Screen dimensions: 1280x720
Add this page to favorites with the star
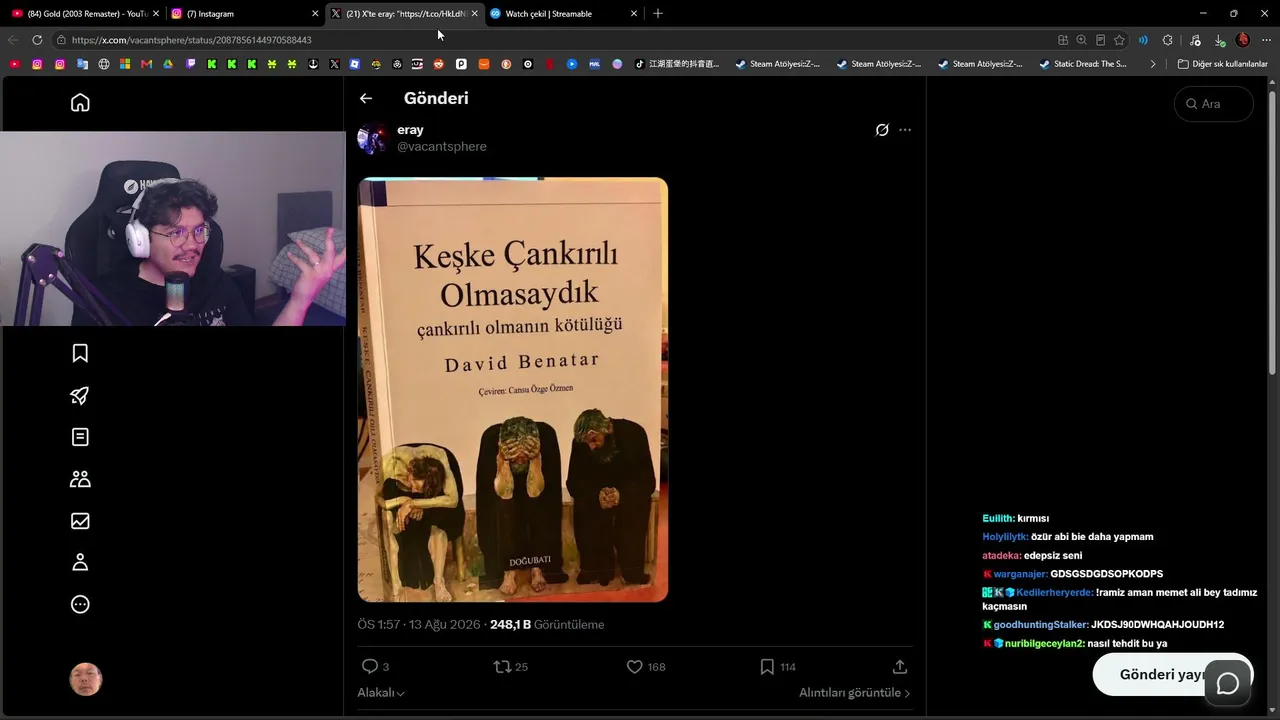click(x=1119, y=40)
